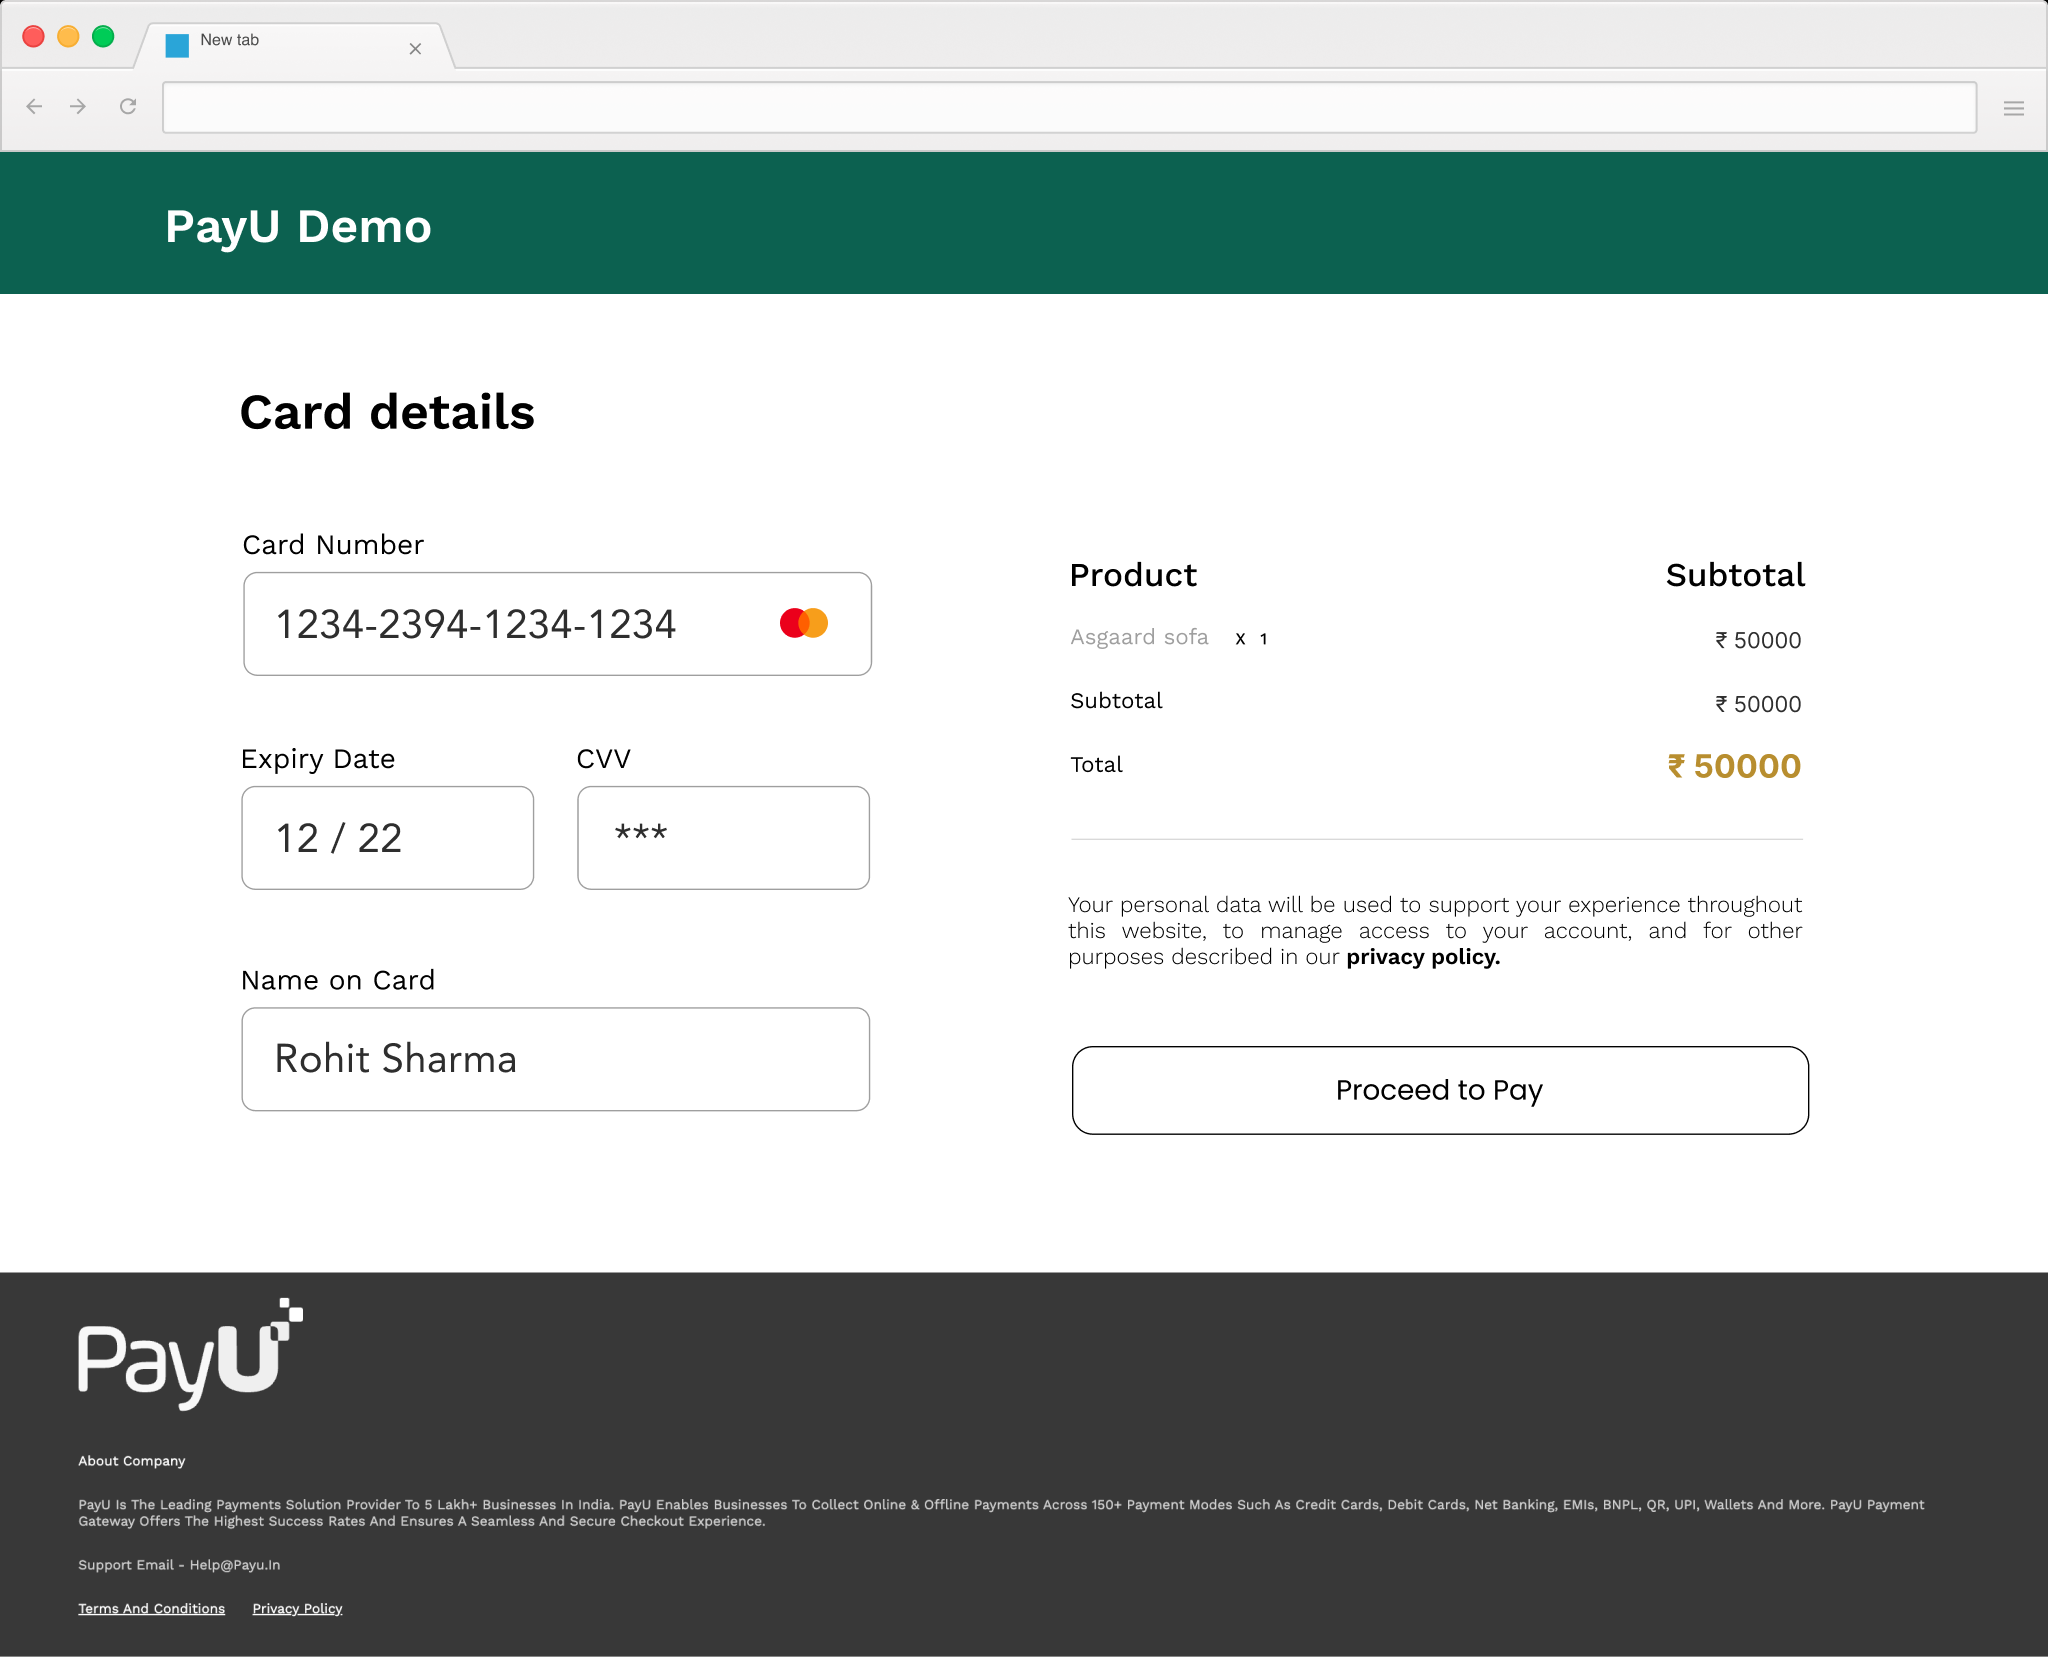Click the gold ₹ 50000 total amount
Image resolution: width=2048 pixels, height=1658 pixels.
(x=1734, y=766)
